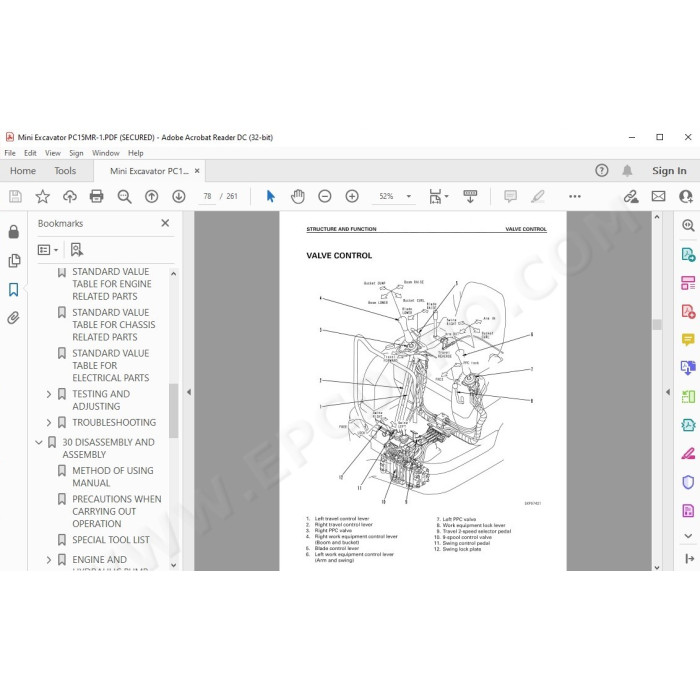
Task: Close the Bookmarks panel
Action: (x=165, y=223)
